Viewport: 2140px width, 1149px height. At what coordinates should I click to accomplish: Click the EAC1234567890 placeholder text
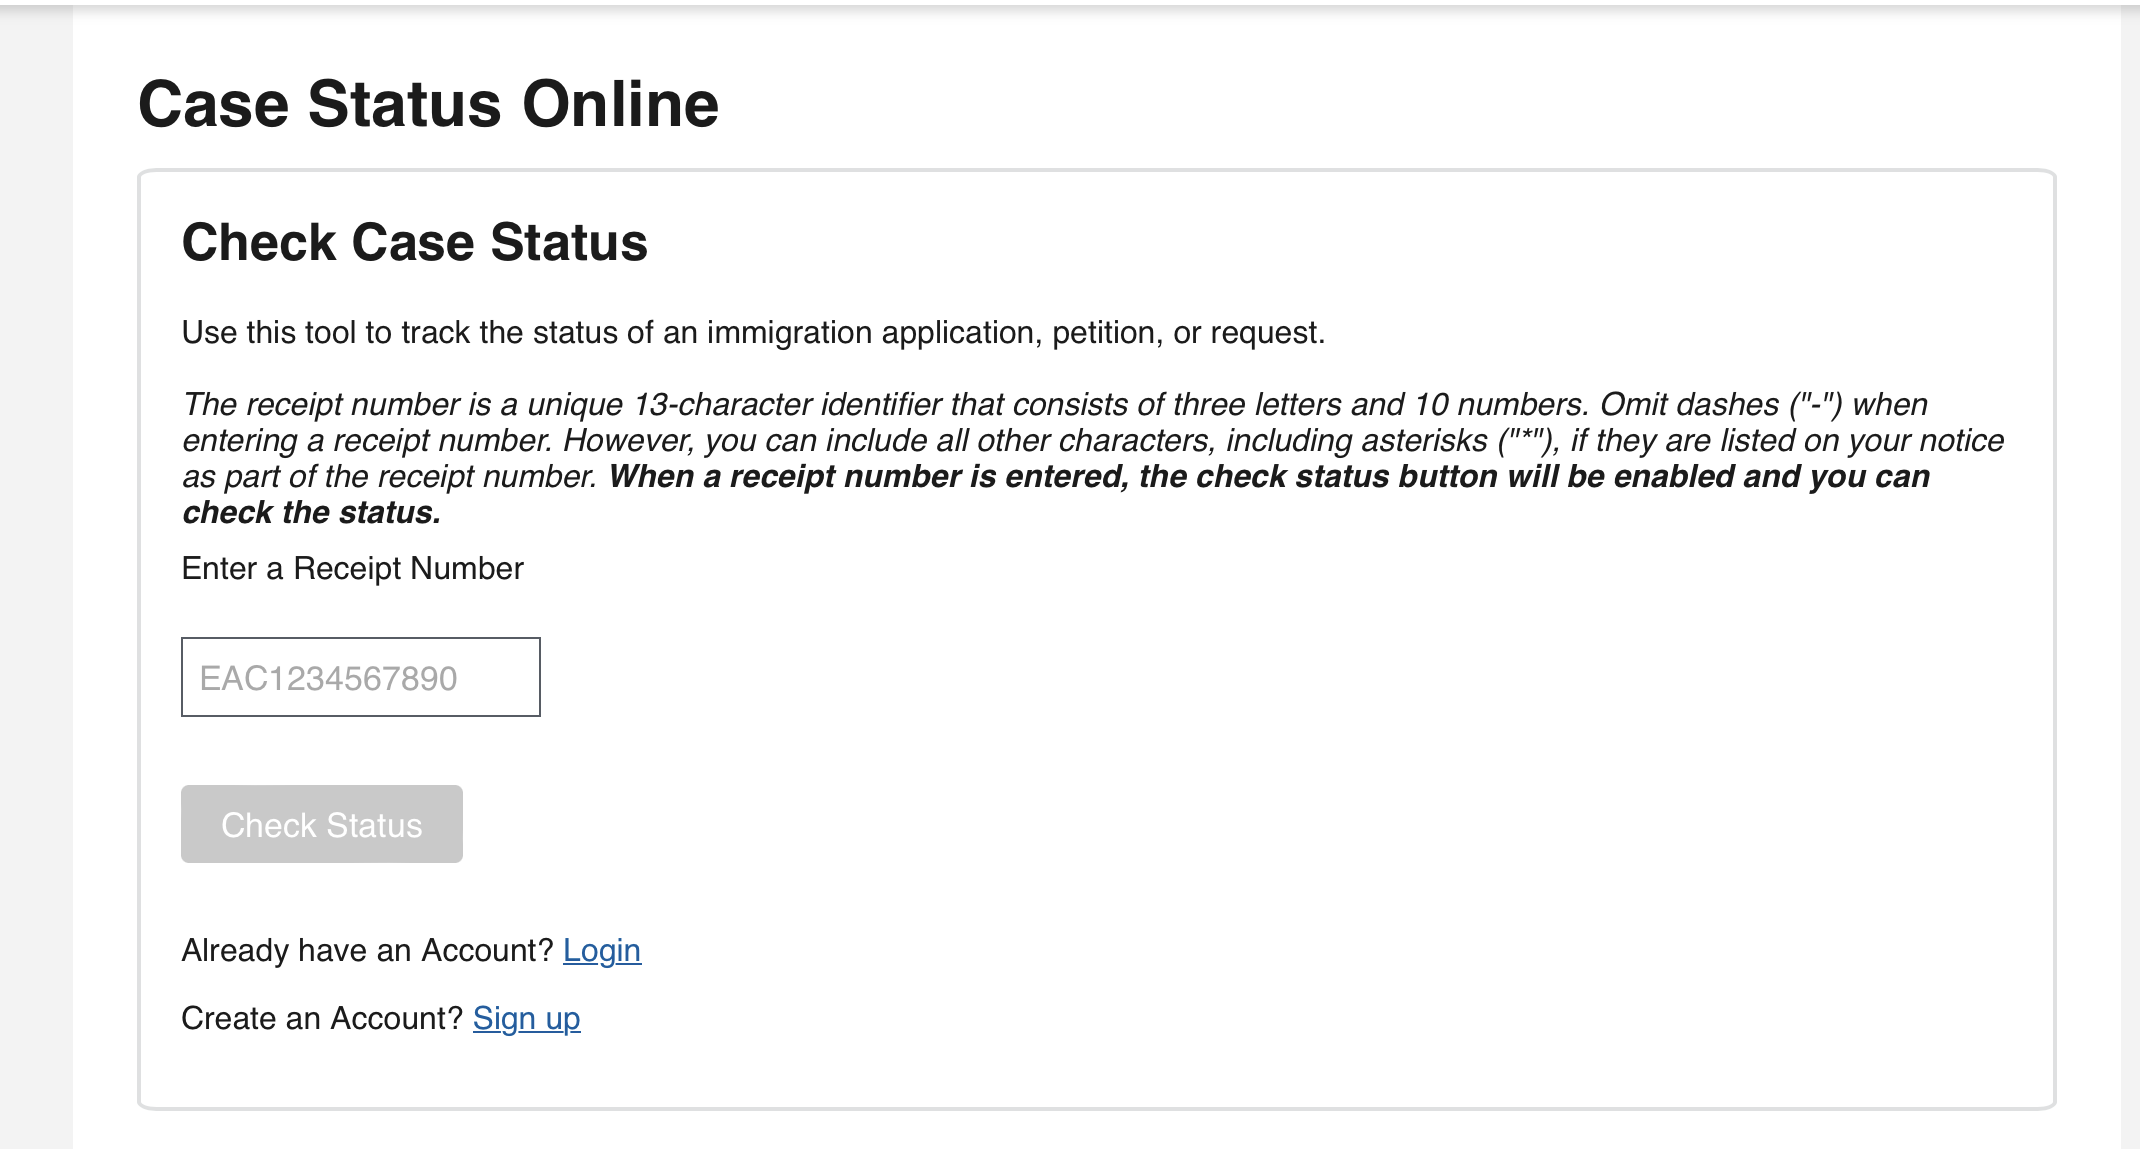coord(328,678)
